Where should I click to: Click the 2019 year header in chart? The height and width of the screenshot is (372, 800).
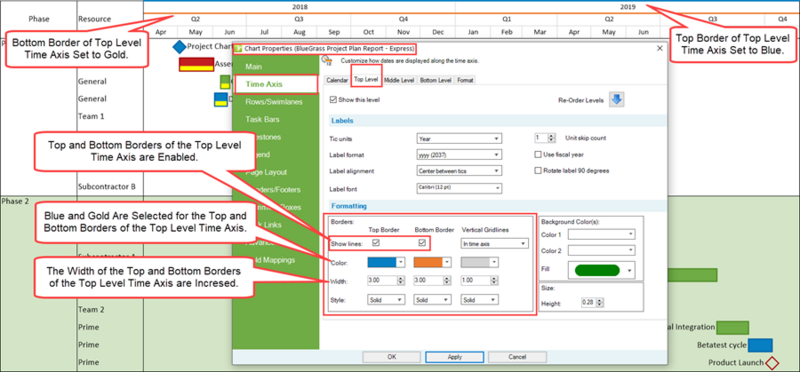coord(628,7)
